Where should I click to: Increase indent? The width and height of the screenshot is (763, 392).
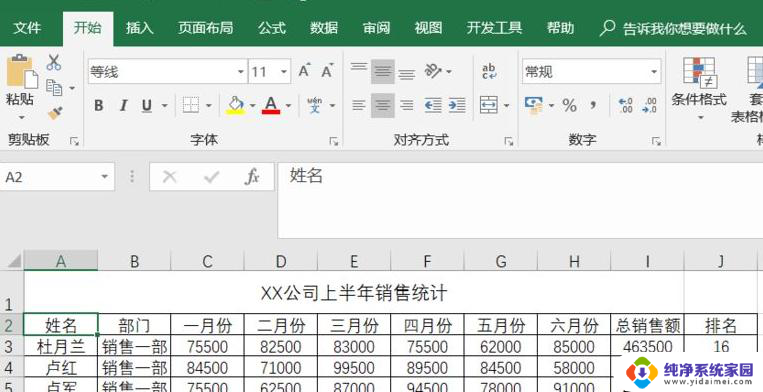(457, 105)
